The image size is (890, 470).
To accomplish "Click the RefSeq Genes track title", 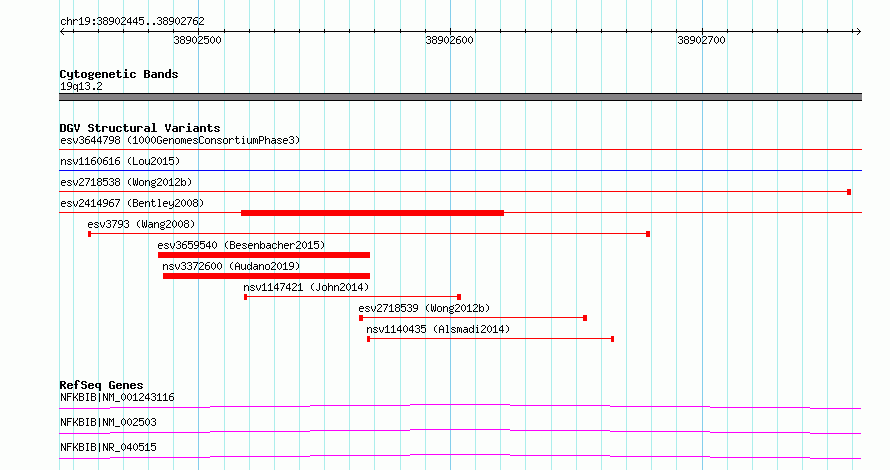I will click(101, 385).
